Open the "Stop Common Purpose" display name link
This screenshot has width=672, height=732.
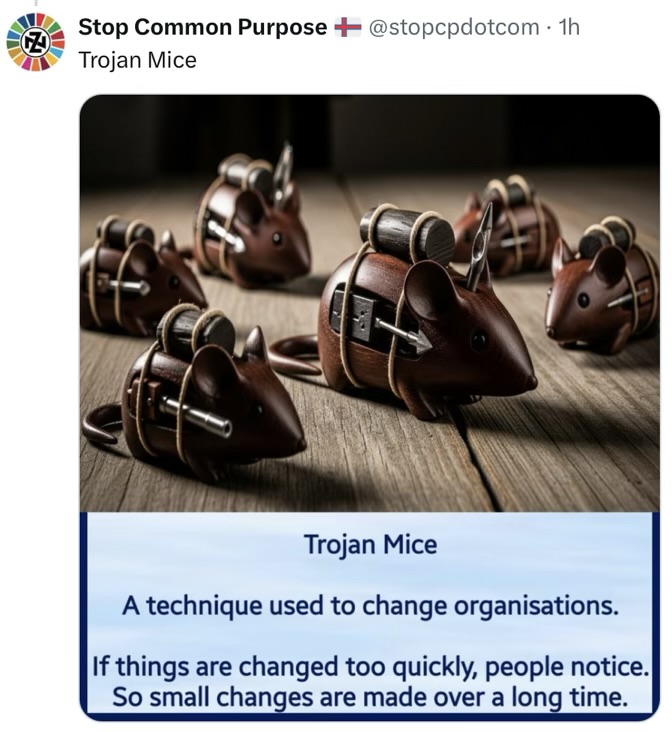202,28
